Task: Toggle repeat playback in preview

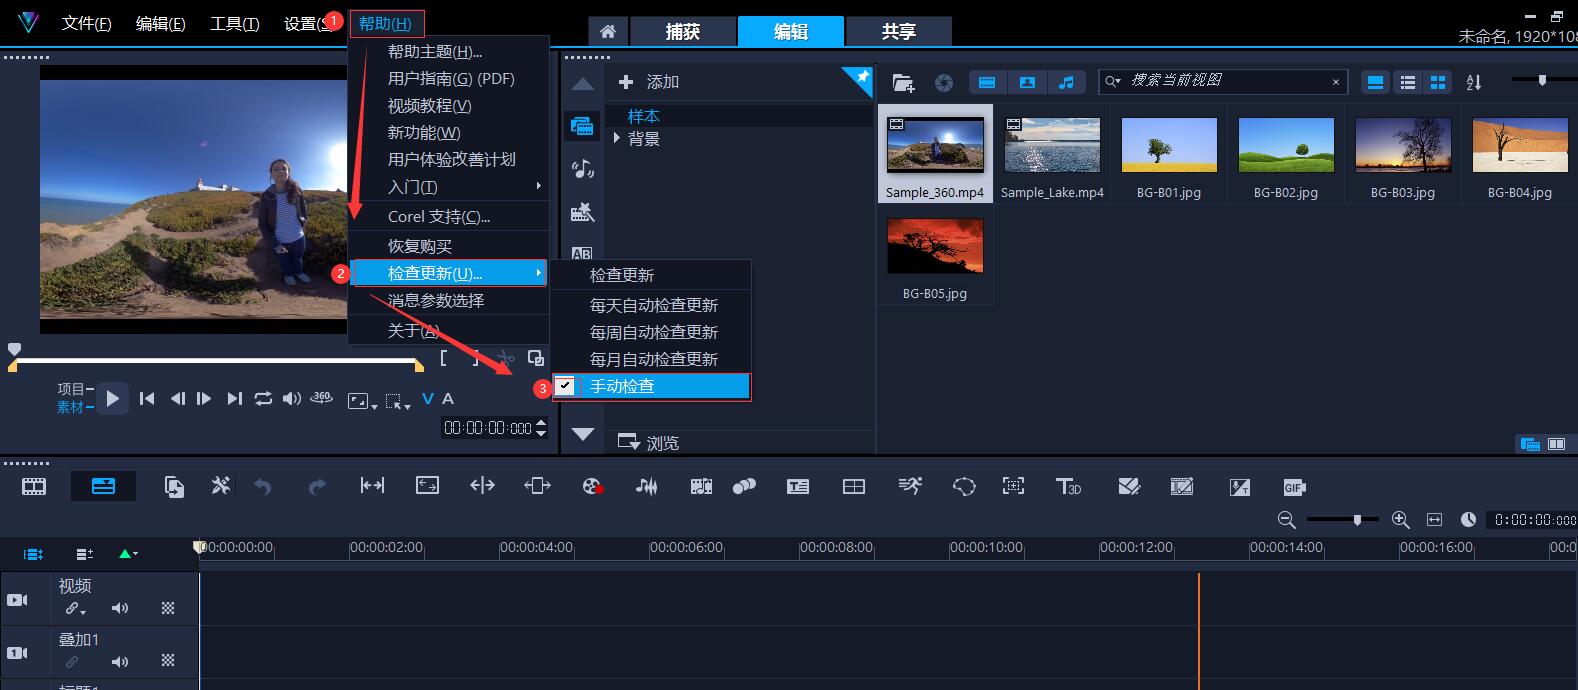Action: (263, 398)
